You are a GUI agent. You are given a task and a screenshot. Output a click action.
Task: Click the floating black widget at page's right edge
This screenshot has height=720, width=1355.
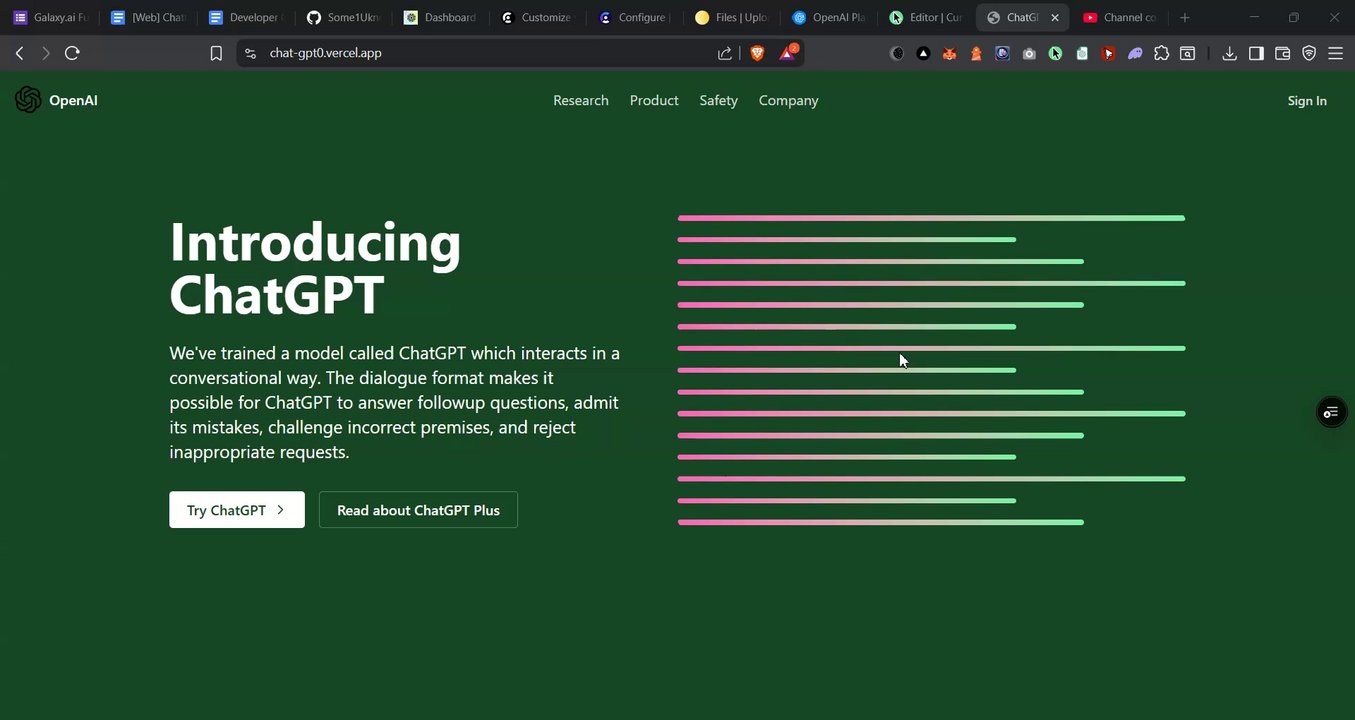[1331, 412]
